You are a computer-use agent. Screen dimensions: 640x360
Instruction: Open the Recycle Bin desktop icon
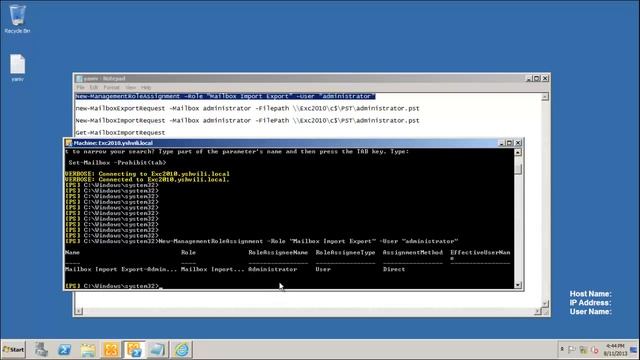17,19
